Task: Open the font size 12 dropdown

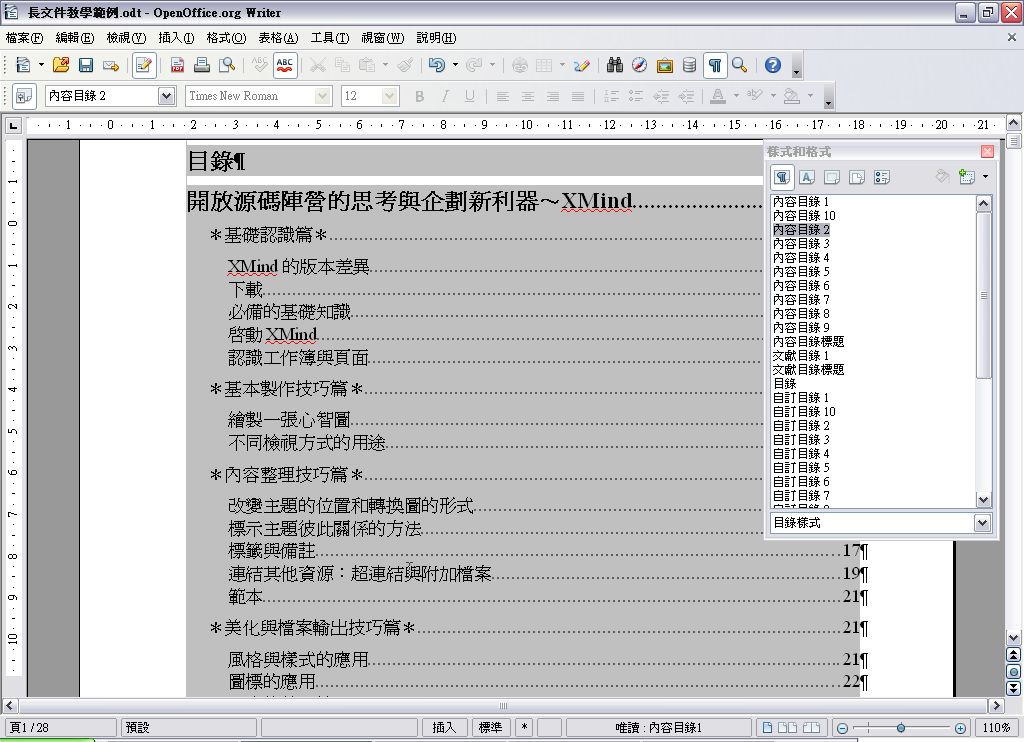Action: click(390, 96)
